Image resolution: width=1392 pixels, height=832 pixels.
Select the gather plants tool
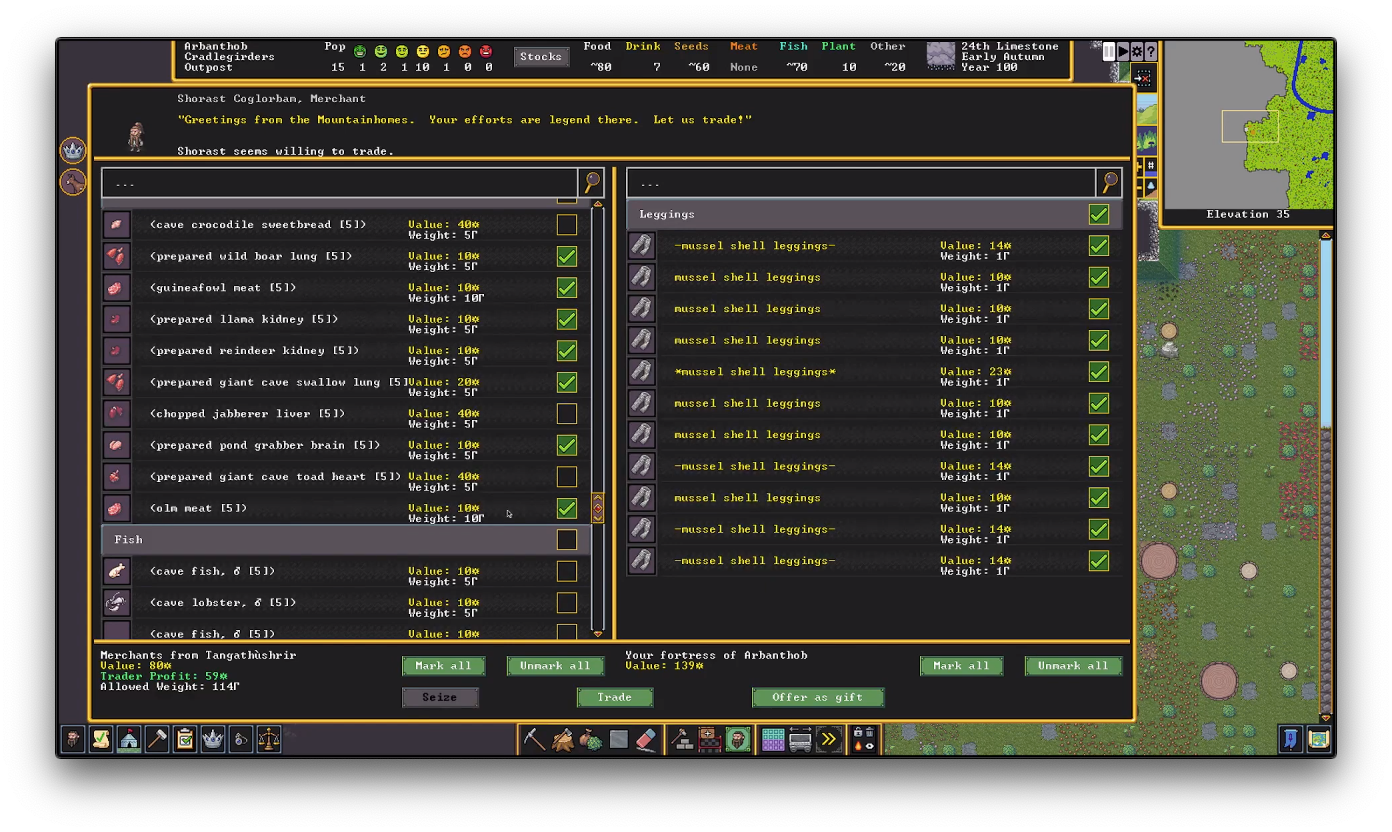pos(591,739)
